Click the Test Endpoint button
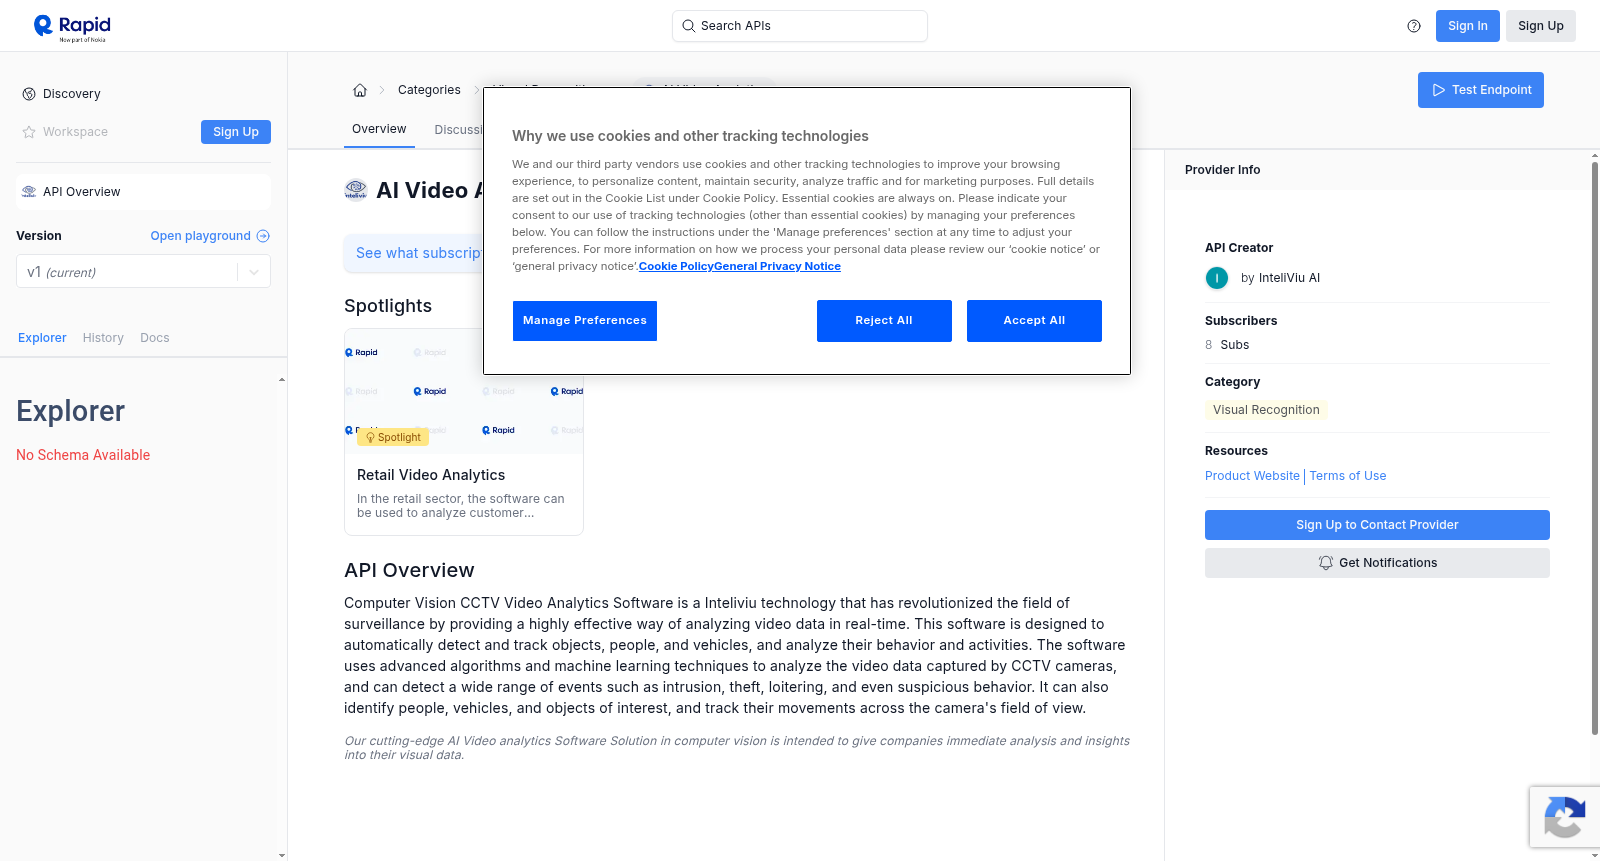The width and height of the screenshot is (1600, 861). point(1481,90)
